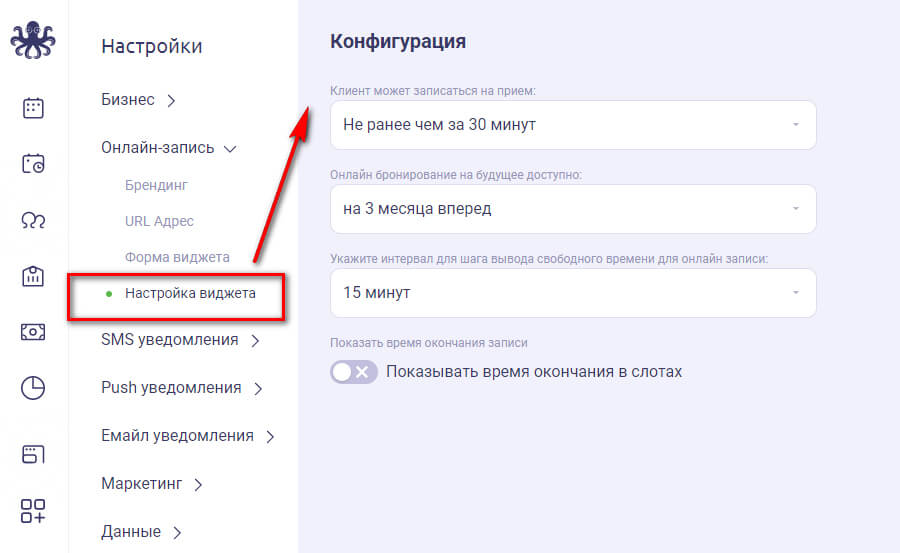
Task: Open the '15 минут' interval dropdown
Action: [573, 293]
